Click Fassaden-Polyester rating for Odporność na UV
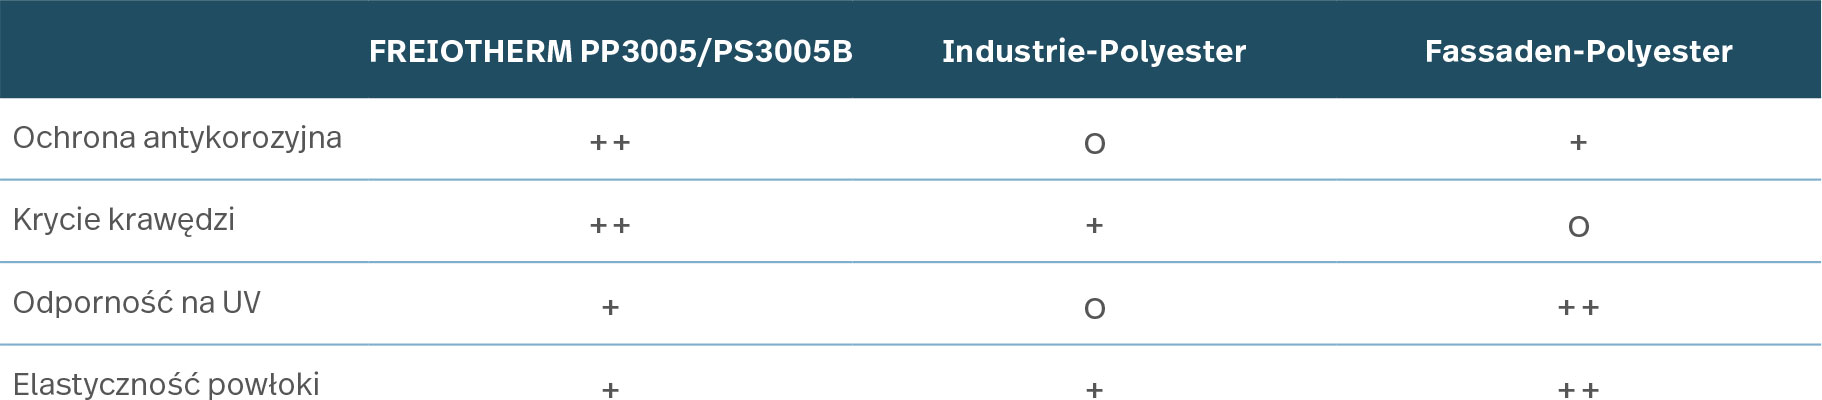1822x400 pixels. (1578, 308)
